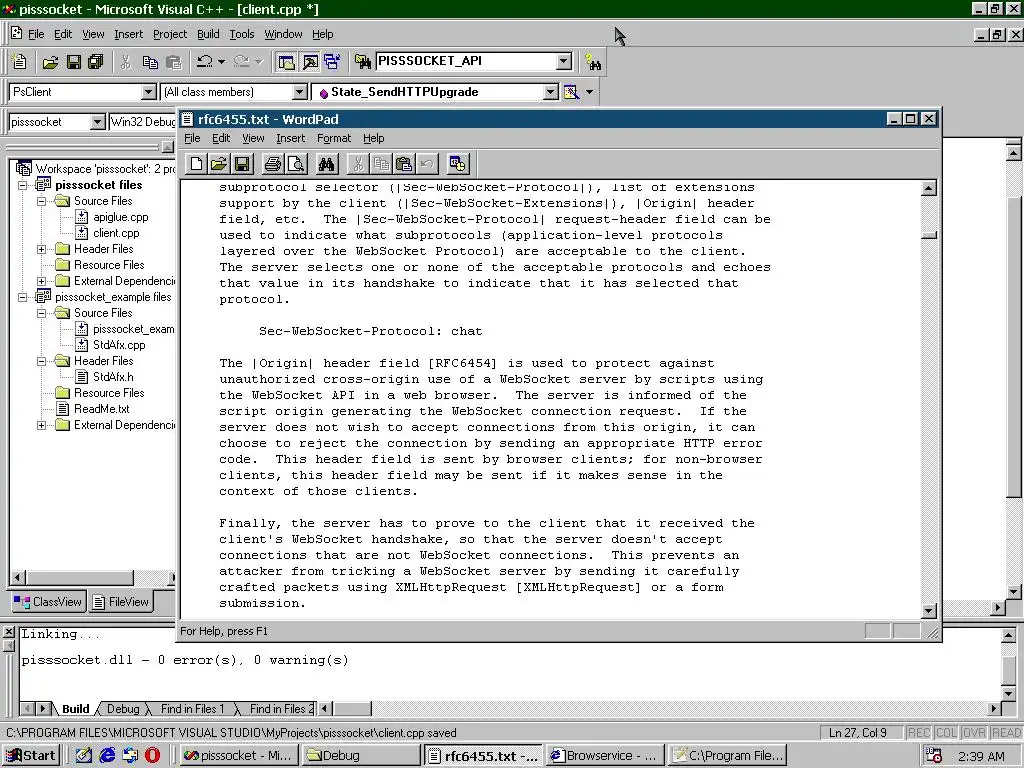Select ReadMe.txt in file tree
The image size is (1024, 768).
[101, 409]
